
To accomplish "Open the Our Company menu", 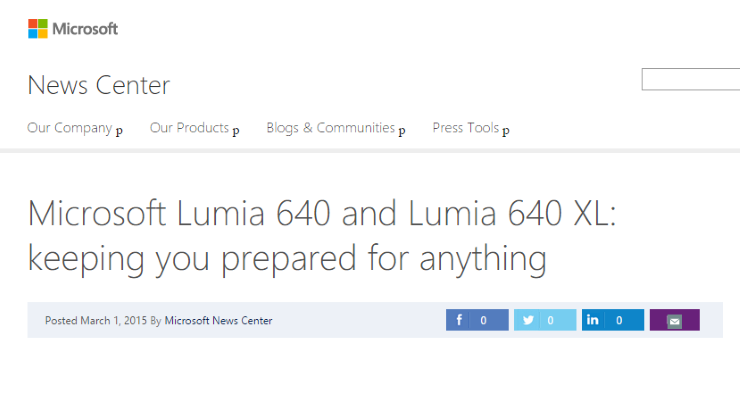I will [69, 128].
